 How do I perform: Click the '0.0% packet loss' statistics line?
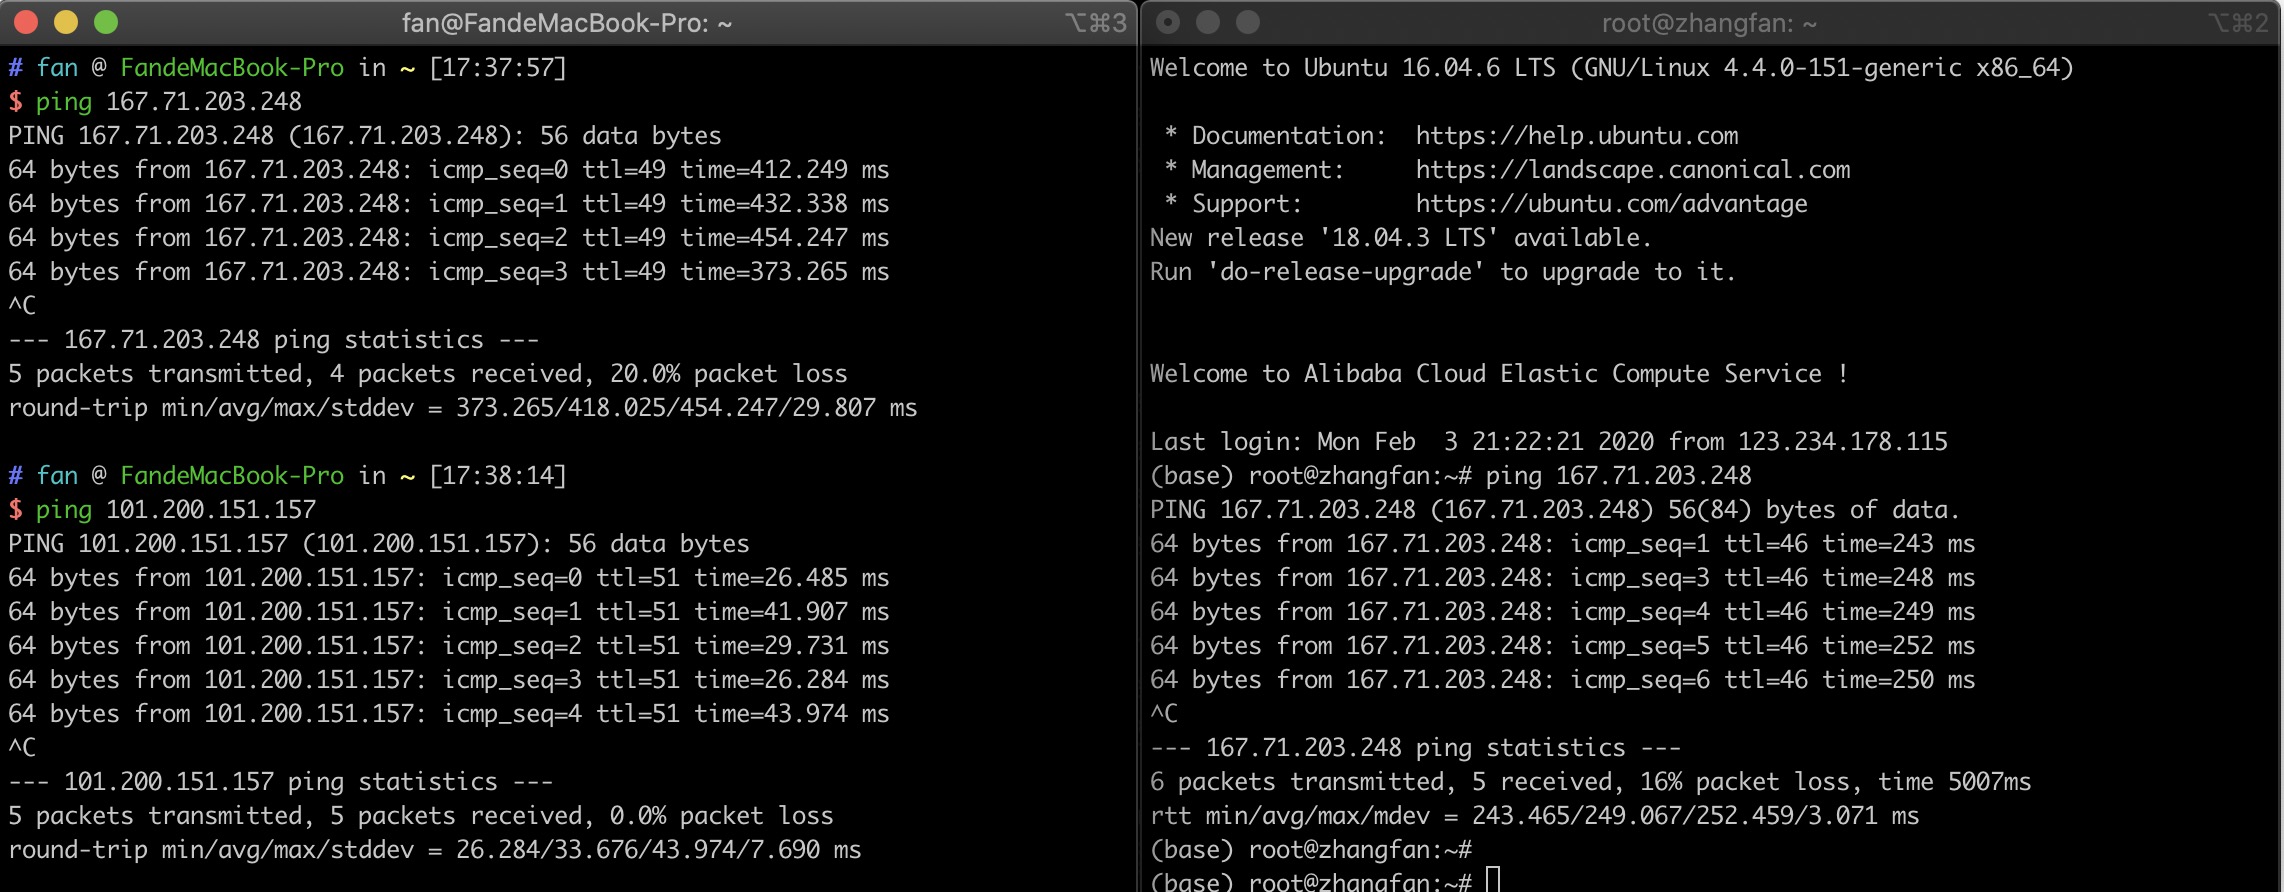[421, 815]
